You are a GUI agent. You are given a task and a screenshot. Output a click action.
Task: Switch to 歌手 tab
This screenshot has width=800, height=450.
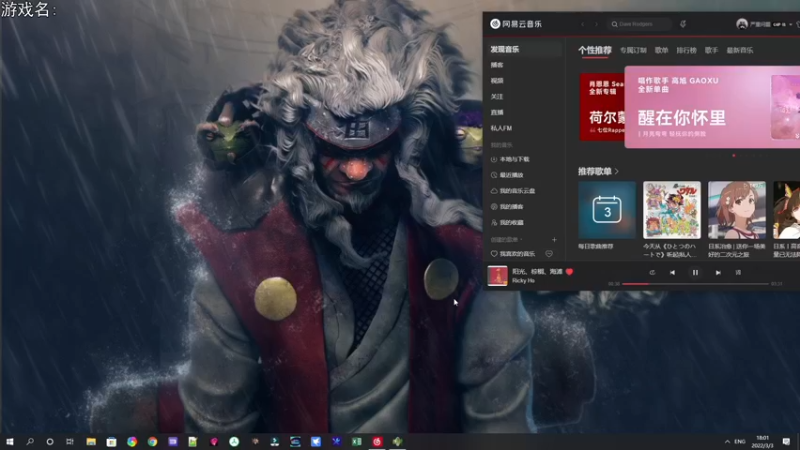(x=712, y=50)
